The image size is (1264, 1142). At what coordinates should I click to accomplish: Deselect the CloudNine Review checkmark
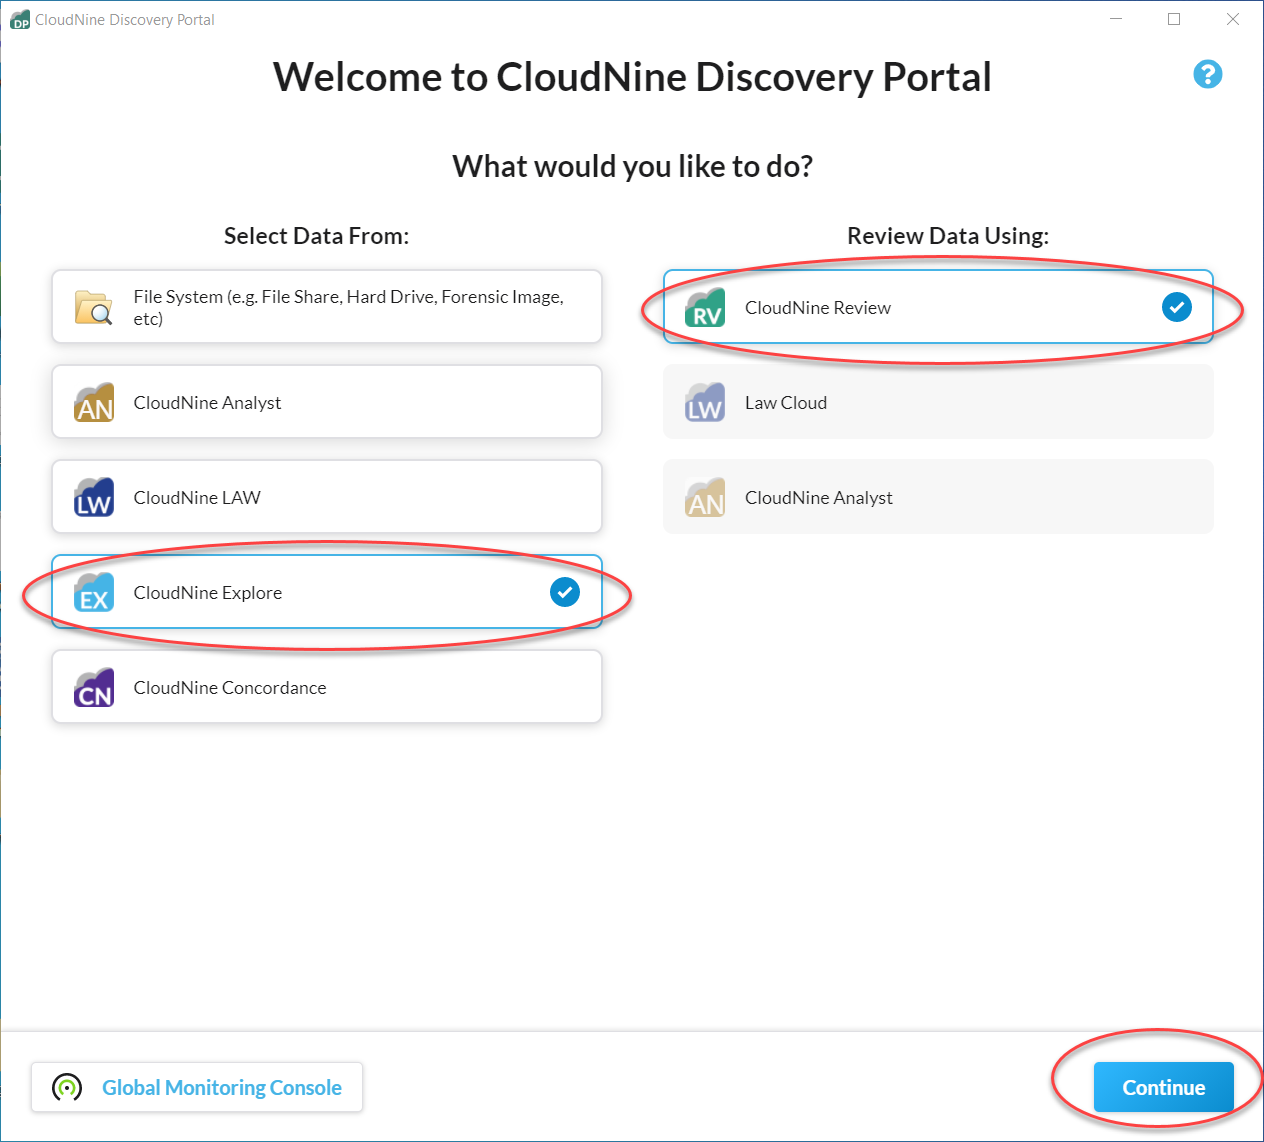[1176, 307]
